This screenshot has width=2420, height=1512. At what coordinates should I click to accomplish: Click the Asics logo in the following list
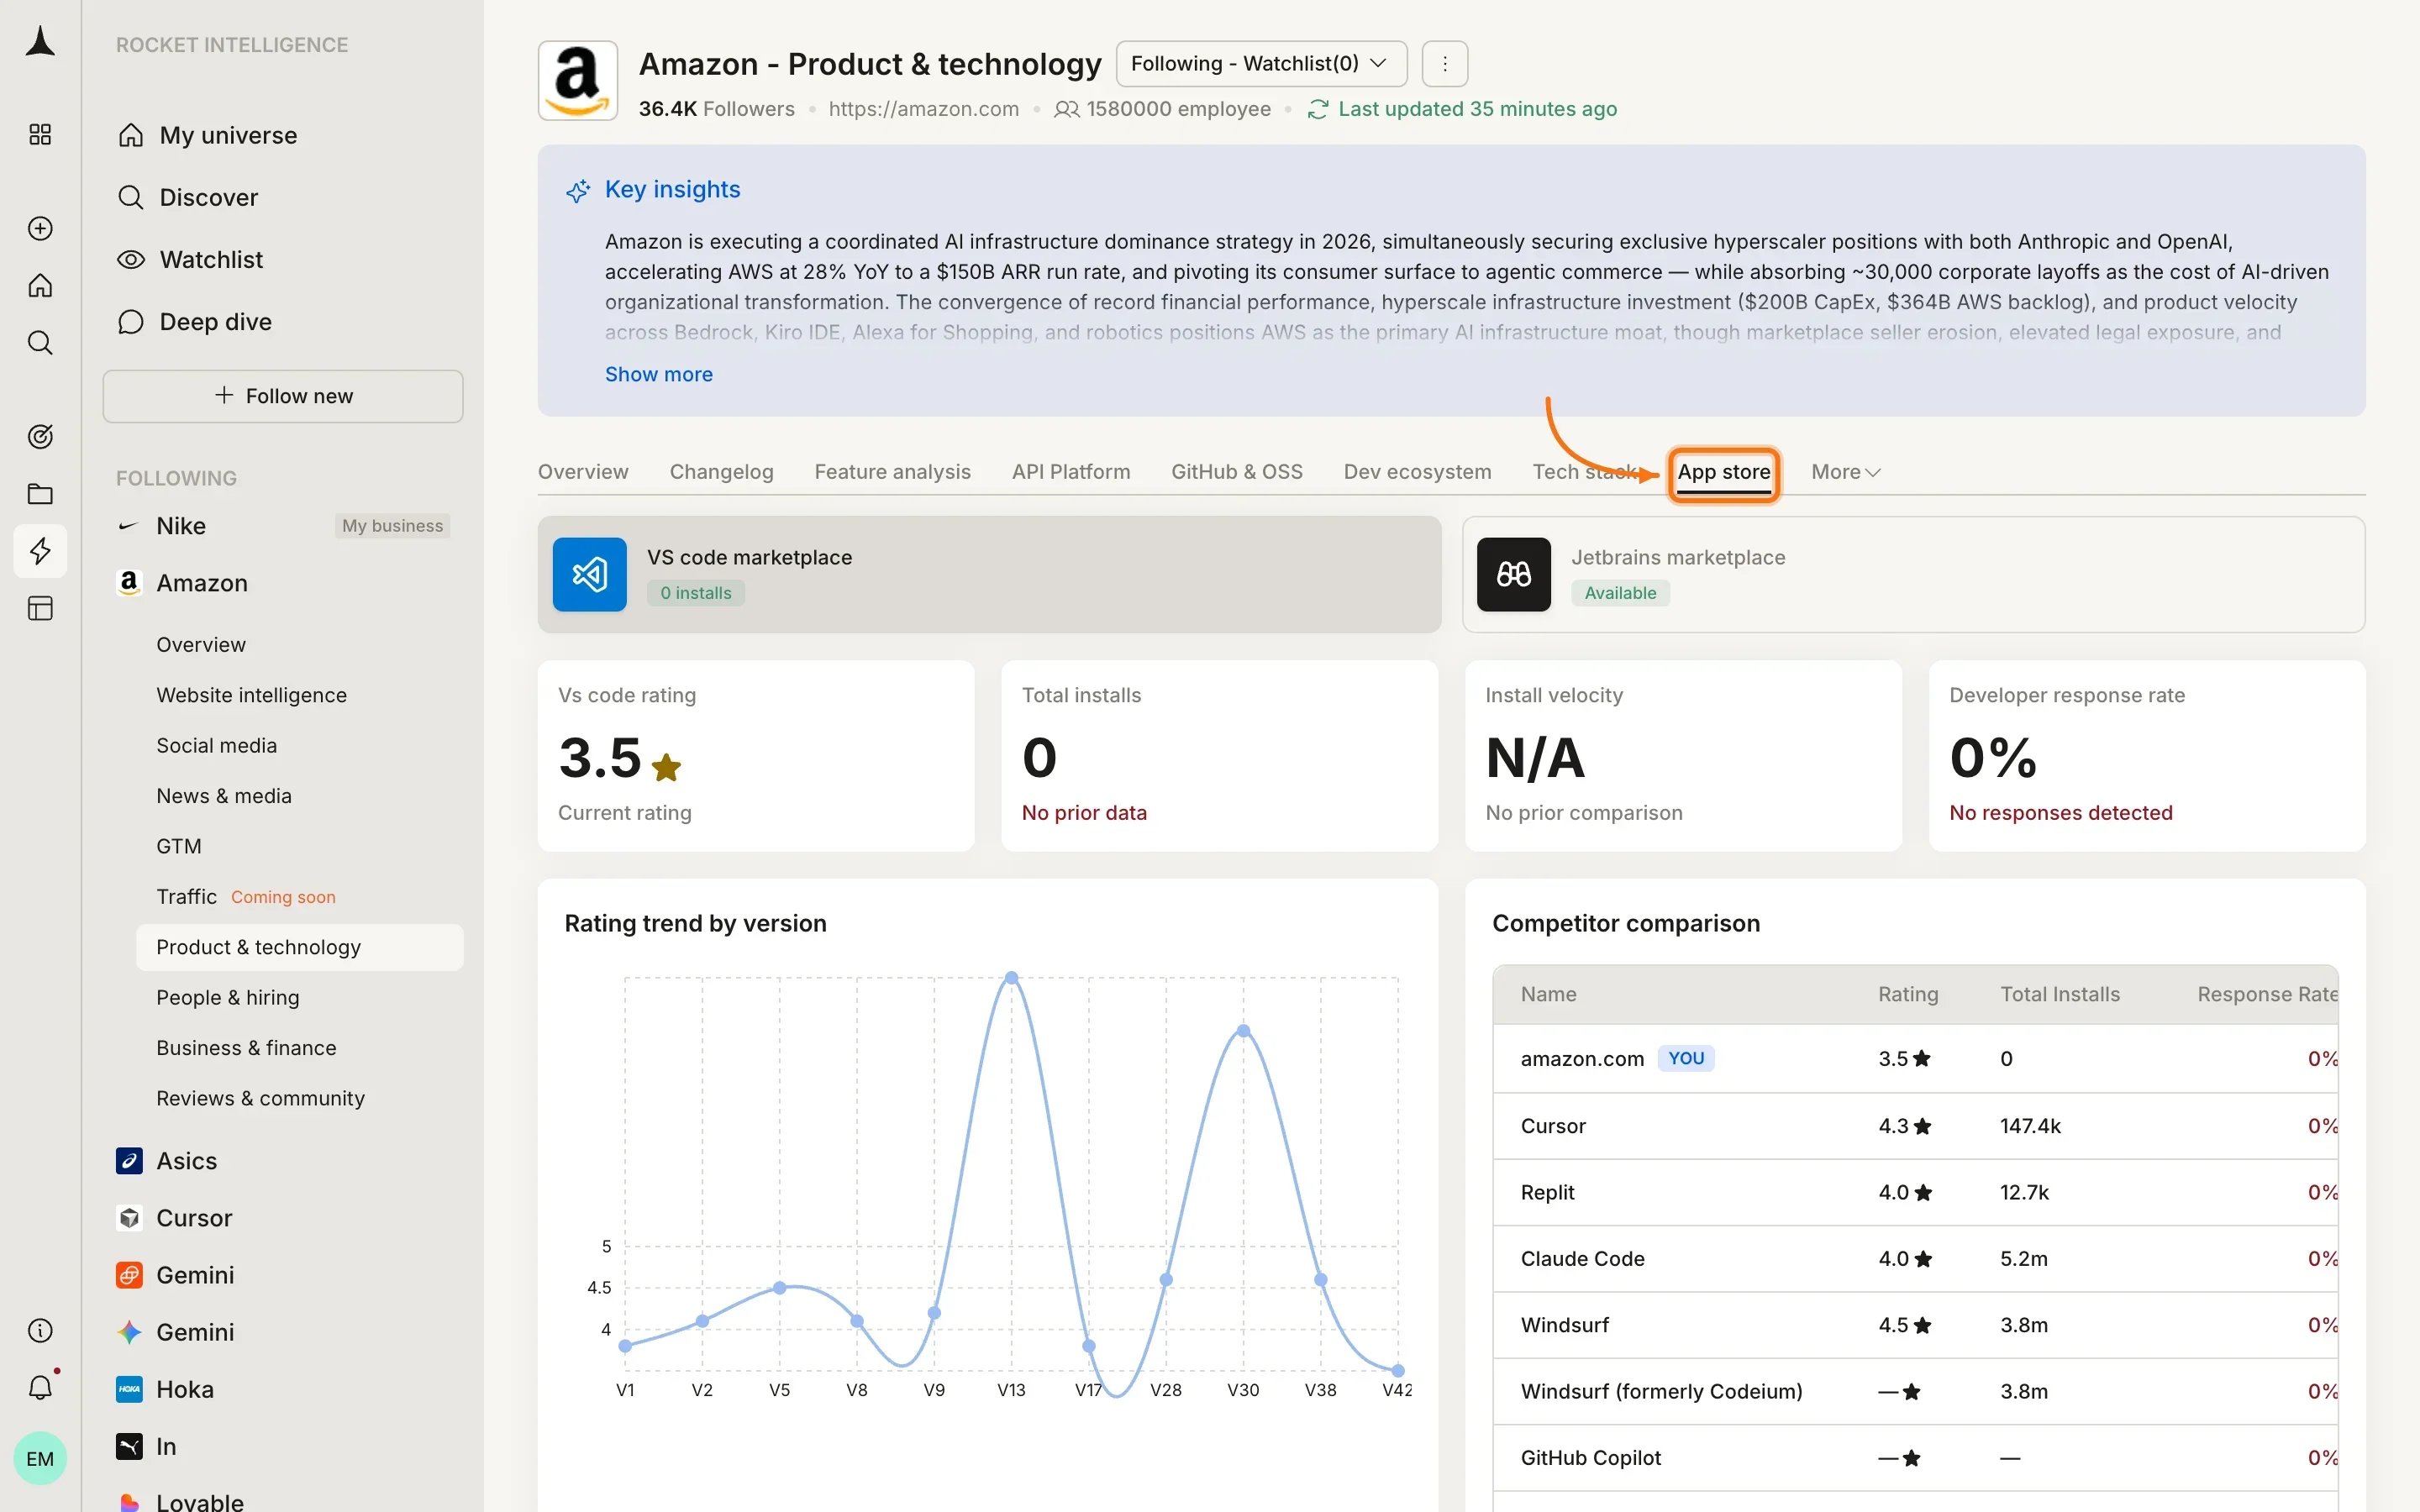tap(129, 1160)
